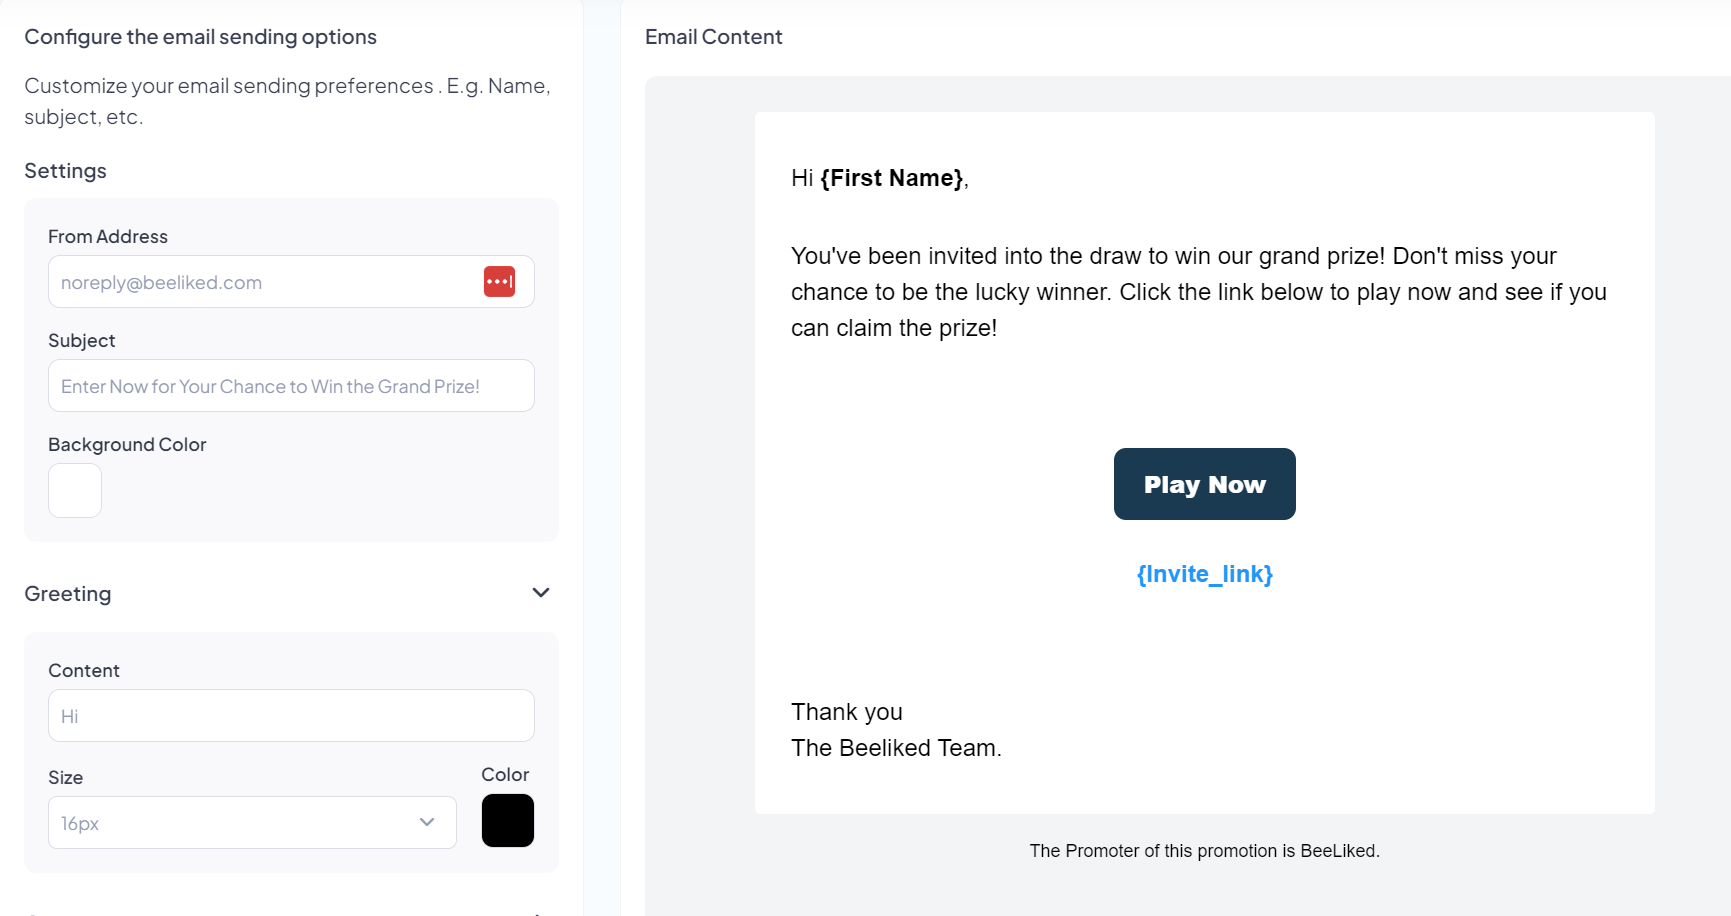Focus the From Address input field
This screenshot has height=916, width=1731.
291,281
